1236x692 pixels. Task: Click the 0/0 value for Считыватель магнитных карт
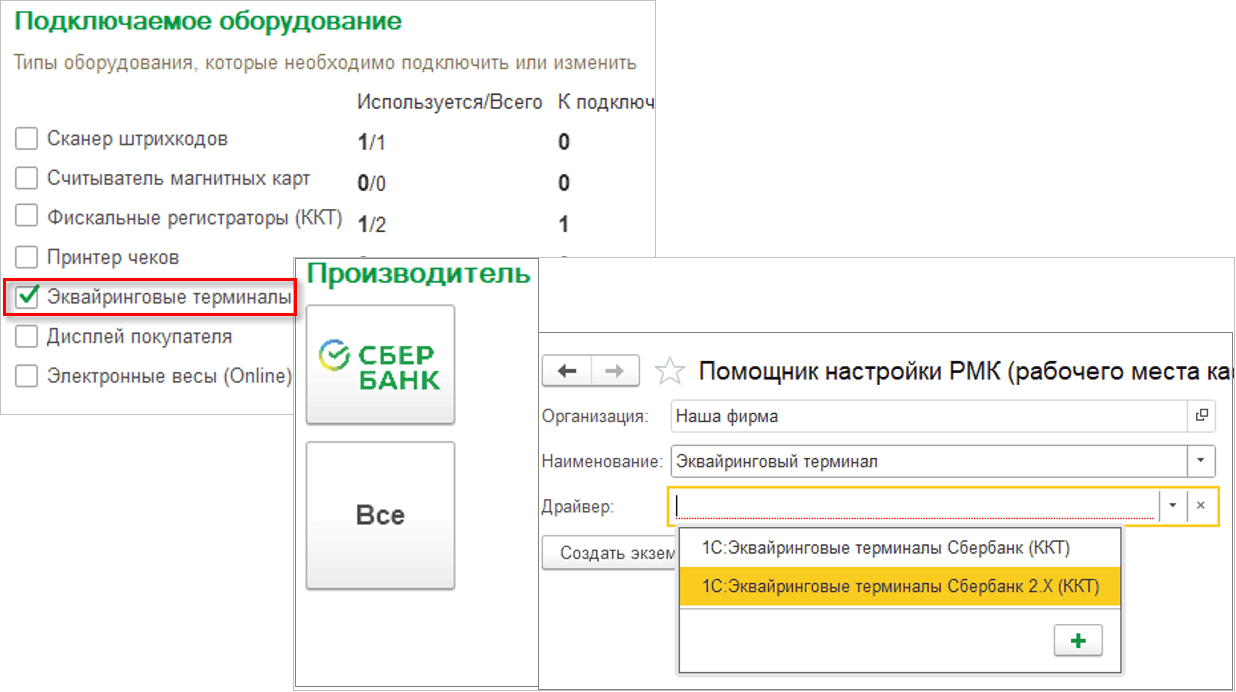(372, 183)
